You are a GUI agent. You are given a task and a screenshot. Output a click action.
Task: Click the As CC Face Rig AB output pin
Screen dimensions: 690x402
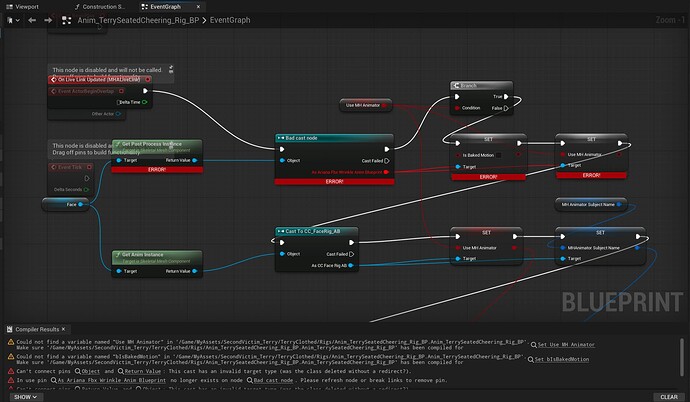(x=351, y=265)
